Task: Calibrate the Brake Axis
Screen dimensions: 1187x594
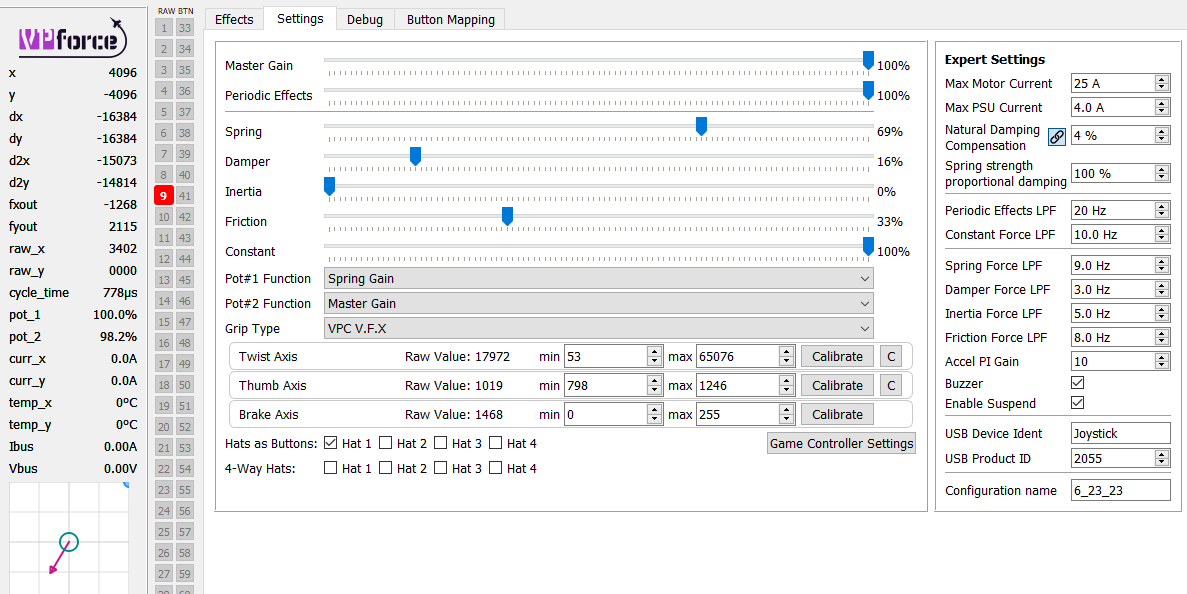Action: (x=837, y=414)
